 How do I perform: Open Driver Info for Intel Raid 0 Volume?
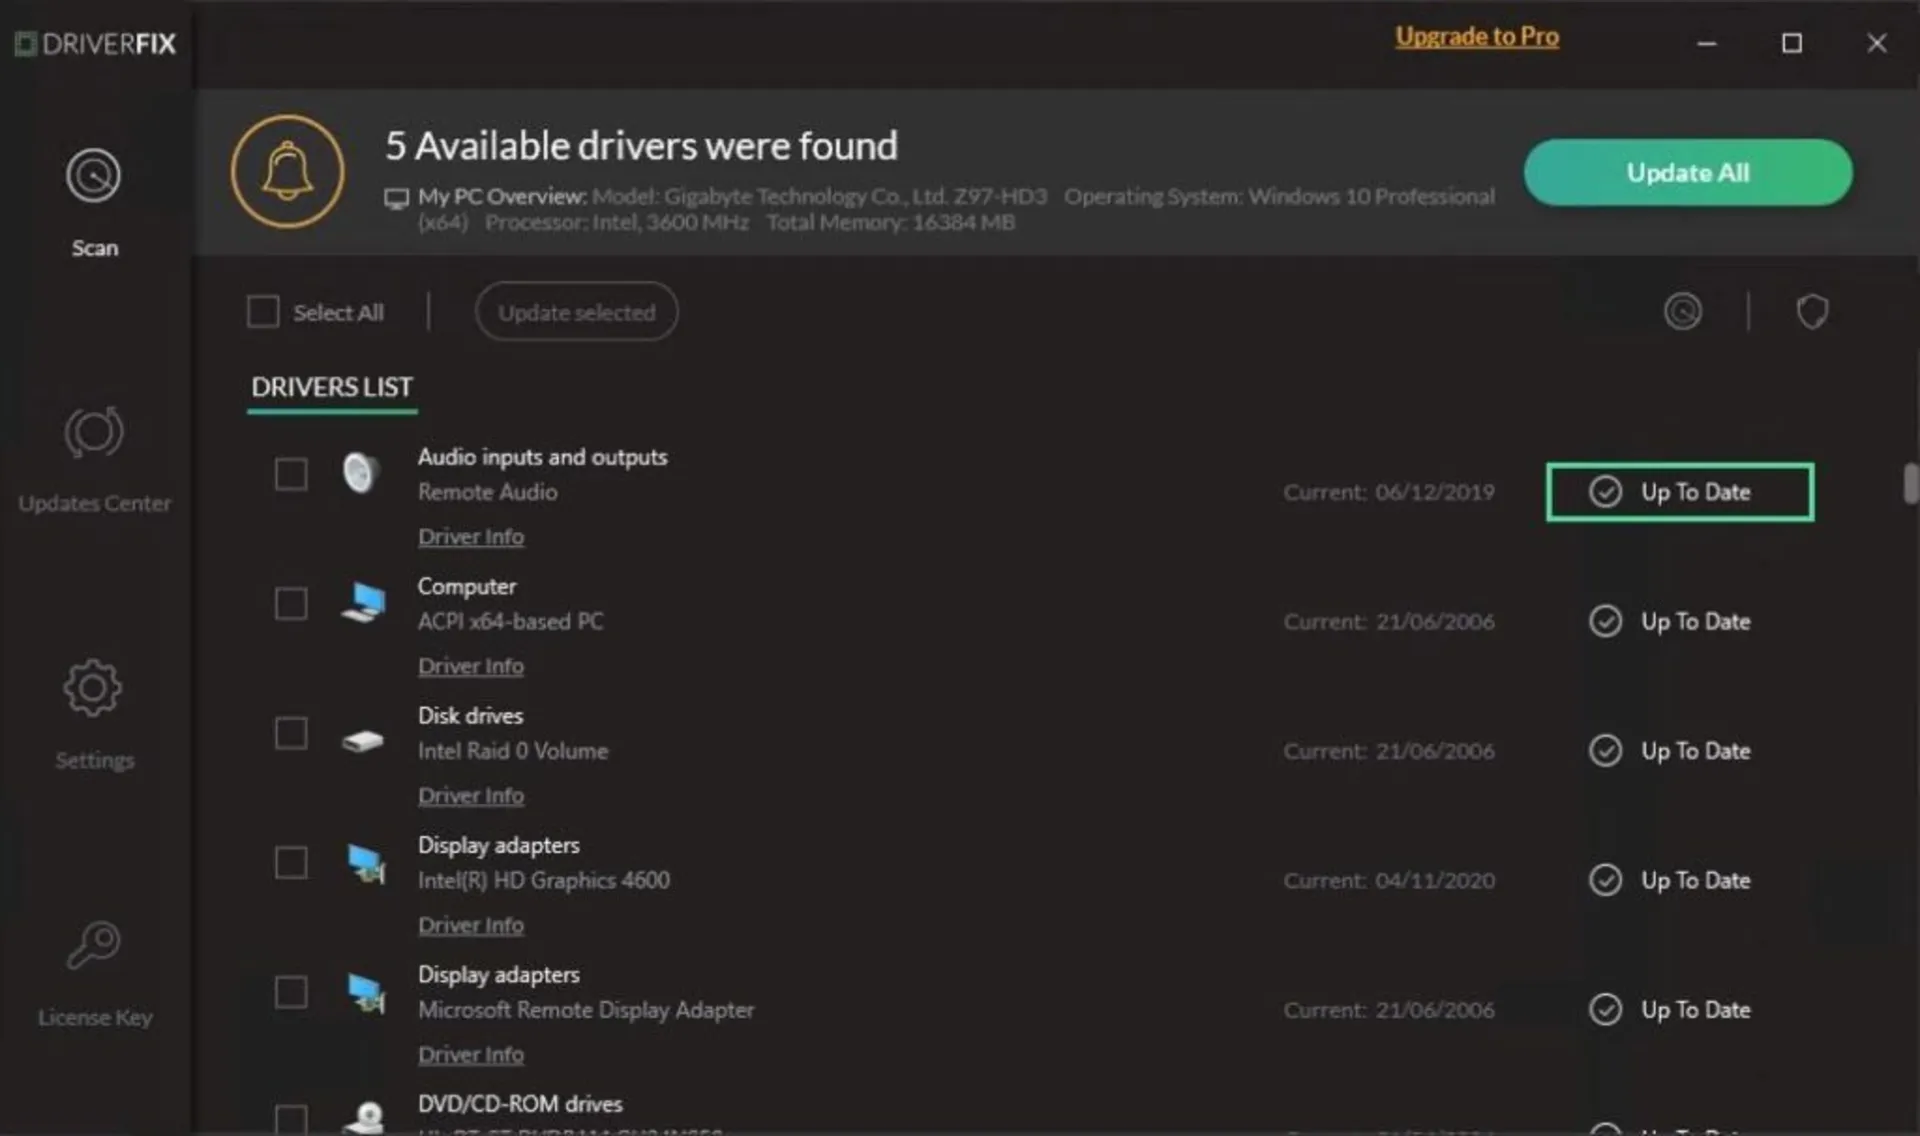(471, 796)
